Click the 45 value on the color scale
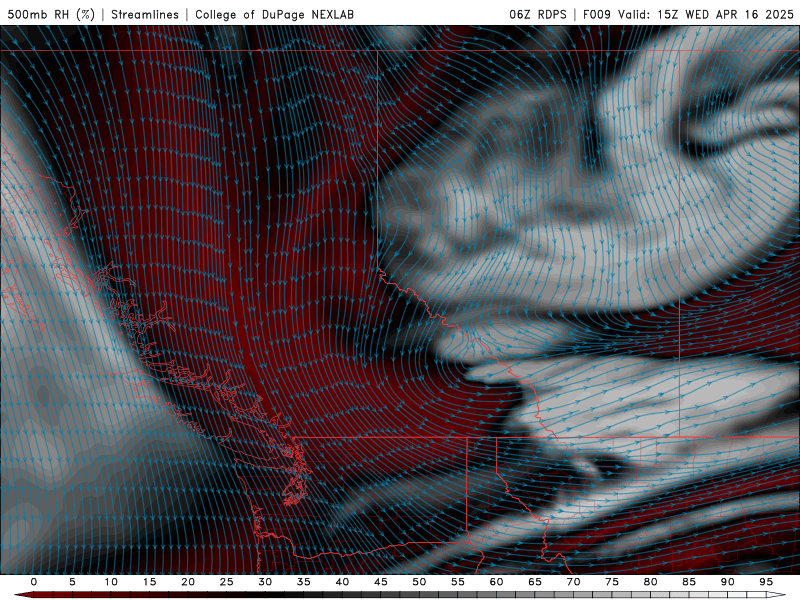The height and width of the screenshot is (600, 800). point(381,582)
